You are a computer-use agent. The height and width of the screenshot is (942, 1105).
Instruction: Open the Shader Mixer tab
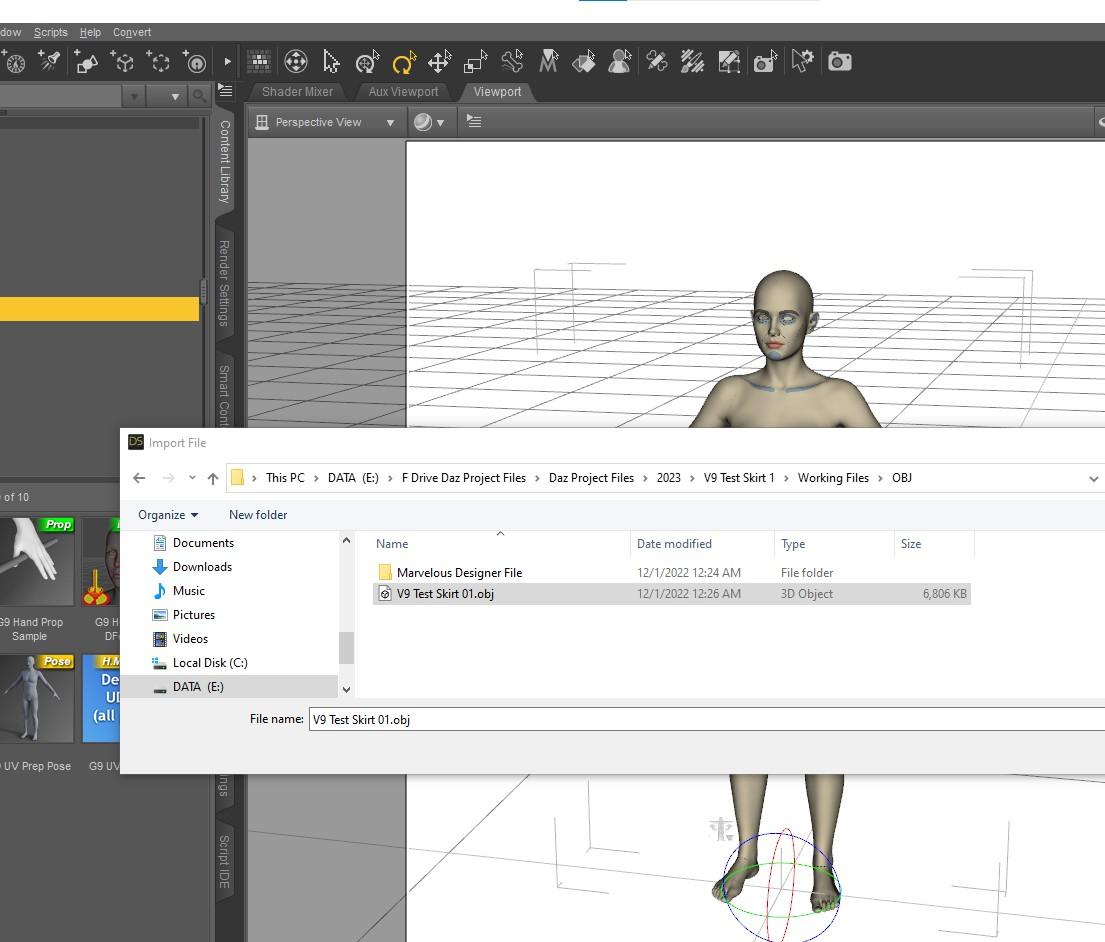pos(297,92)
